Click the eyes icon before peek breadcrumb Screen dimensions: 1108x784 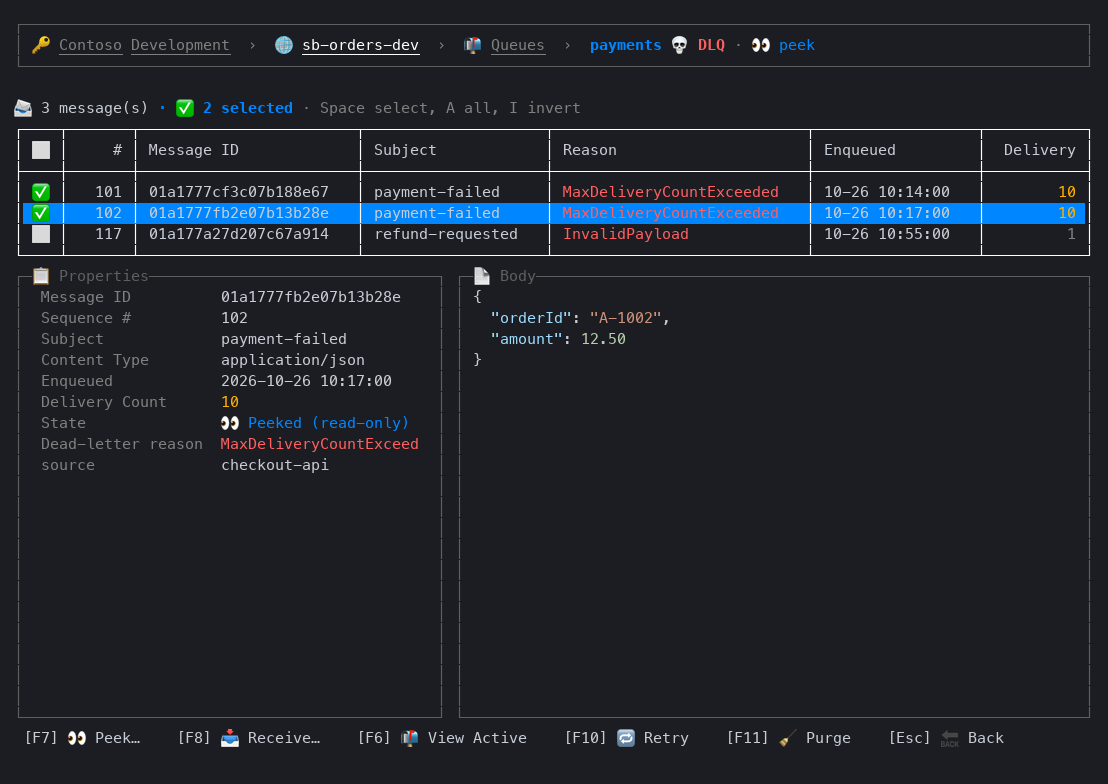[x=761, y=45]
